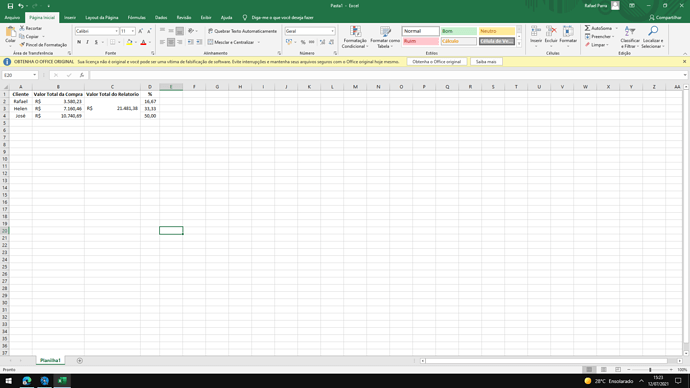Click the Colar paste icon
This screenshot has height=388, width=690.
tap(10, 32)
